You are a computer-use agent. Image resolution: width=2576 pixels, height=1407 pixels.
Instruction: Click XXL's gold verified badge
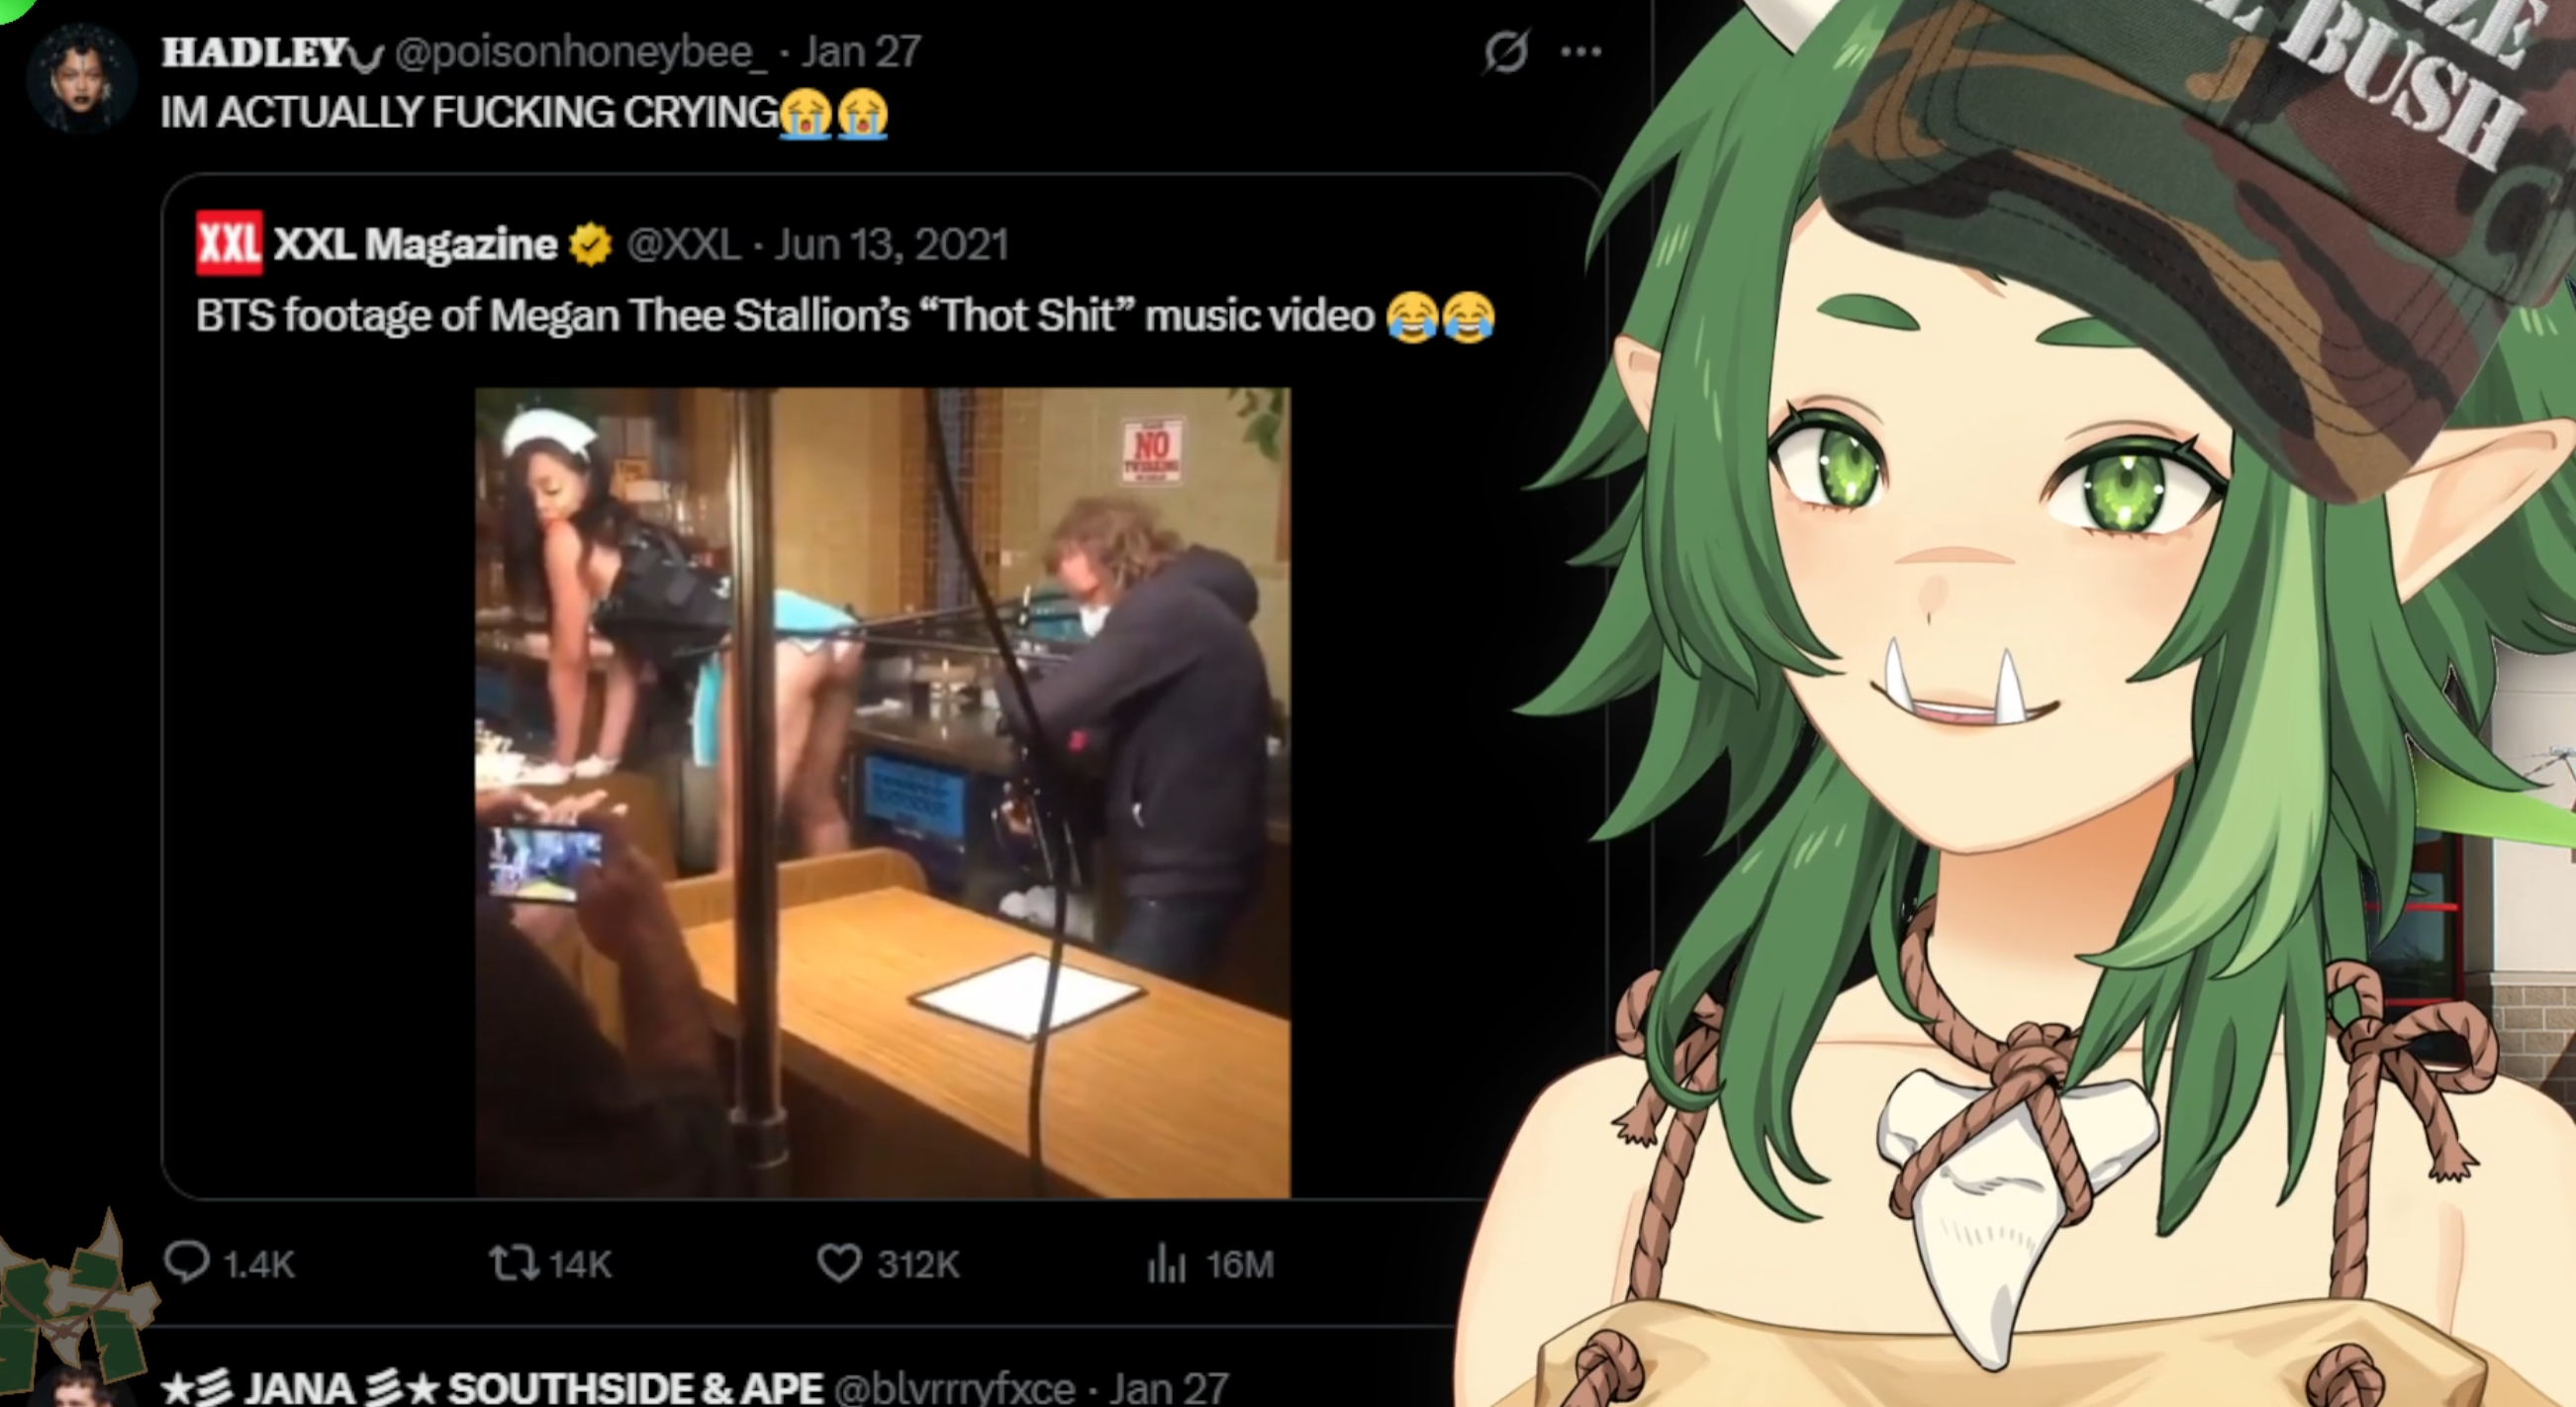[590, 245]
